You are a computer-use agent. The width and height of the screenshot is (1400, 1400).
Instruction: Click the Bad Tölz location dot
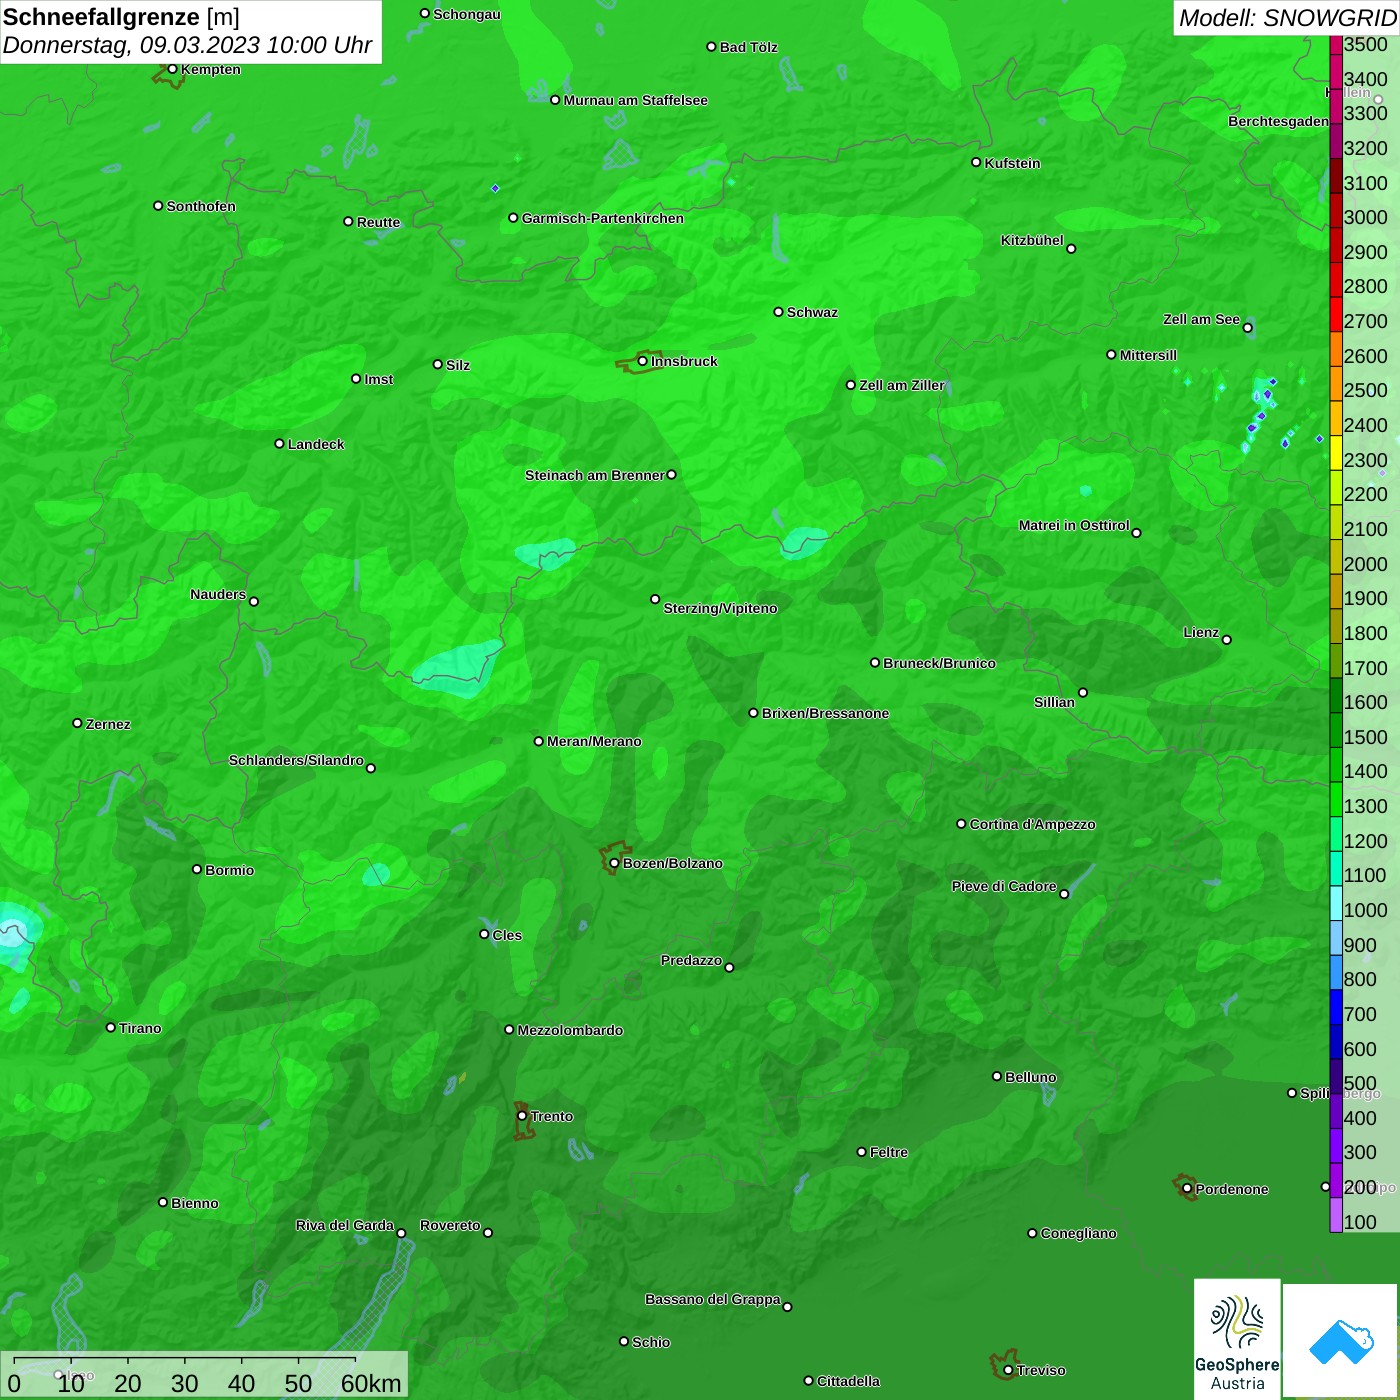pyautogui.click(x=711, y=47)
